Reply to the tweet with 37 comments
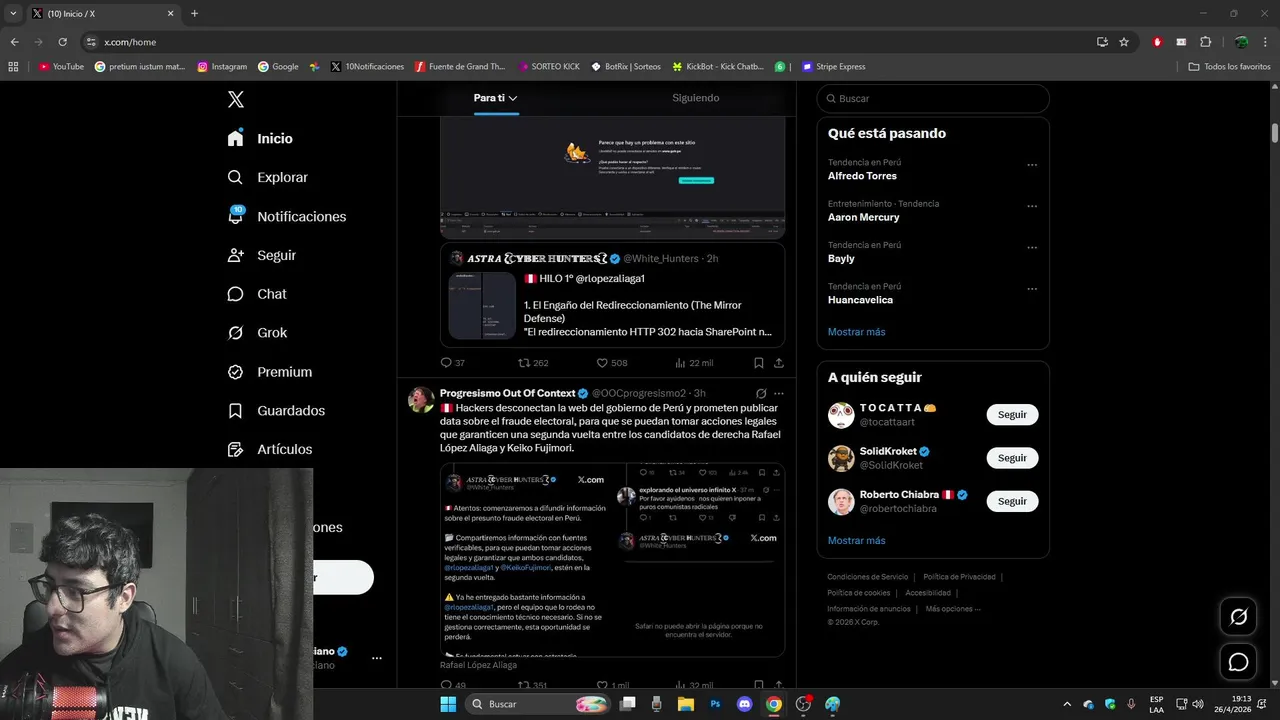Image resolution: width=1280 pixels, height=720 pixels. tap(447, 363)
